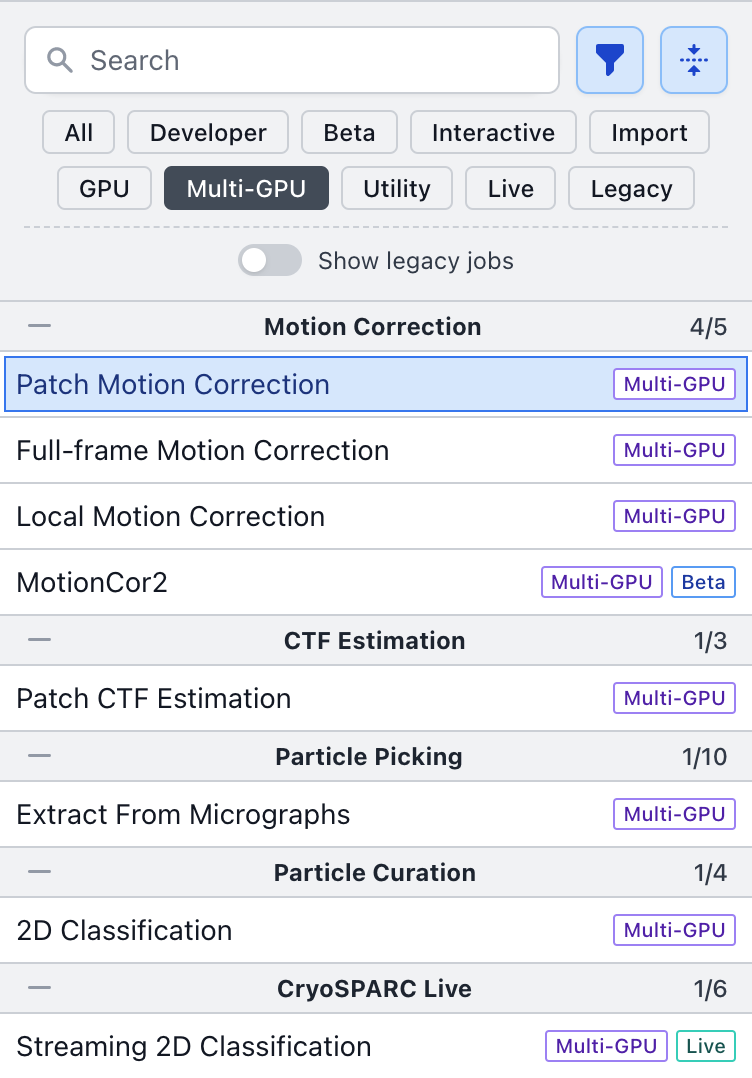Click the search magnifier icon
Image resolution: width=752 pixels, height=1078 pixels.
point(60,60)
